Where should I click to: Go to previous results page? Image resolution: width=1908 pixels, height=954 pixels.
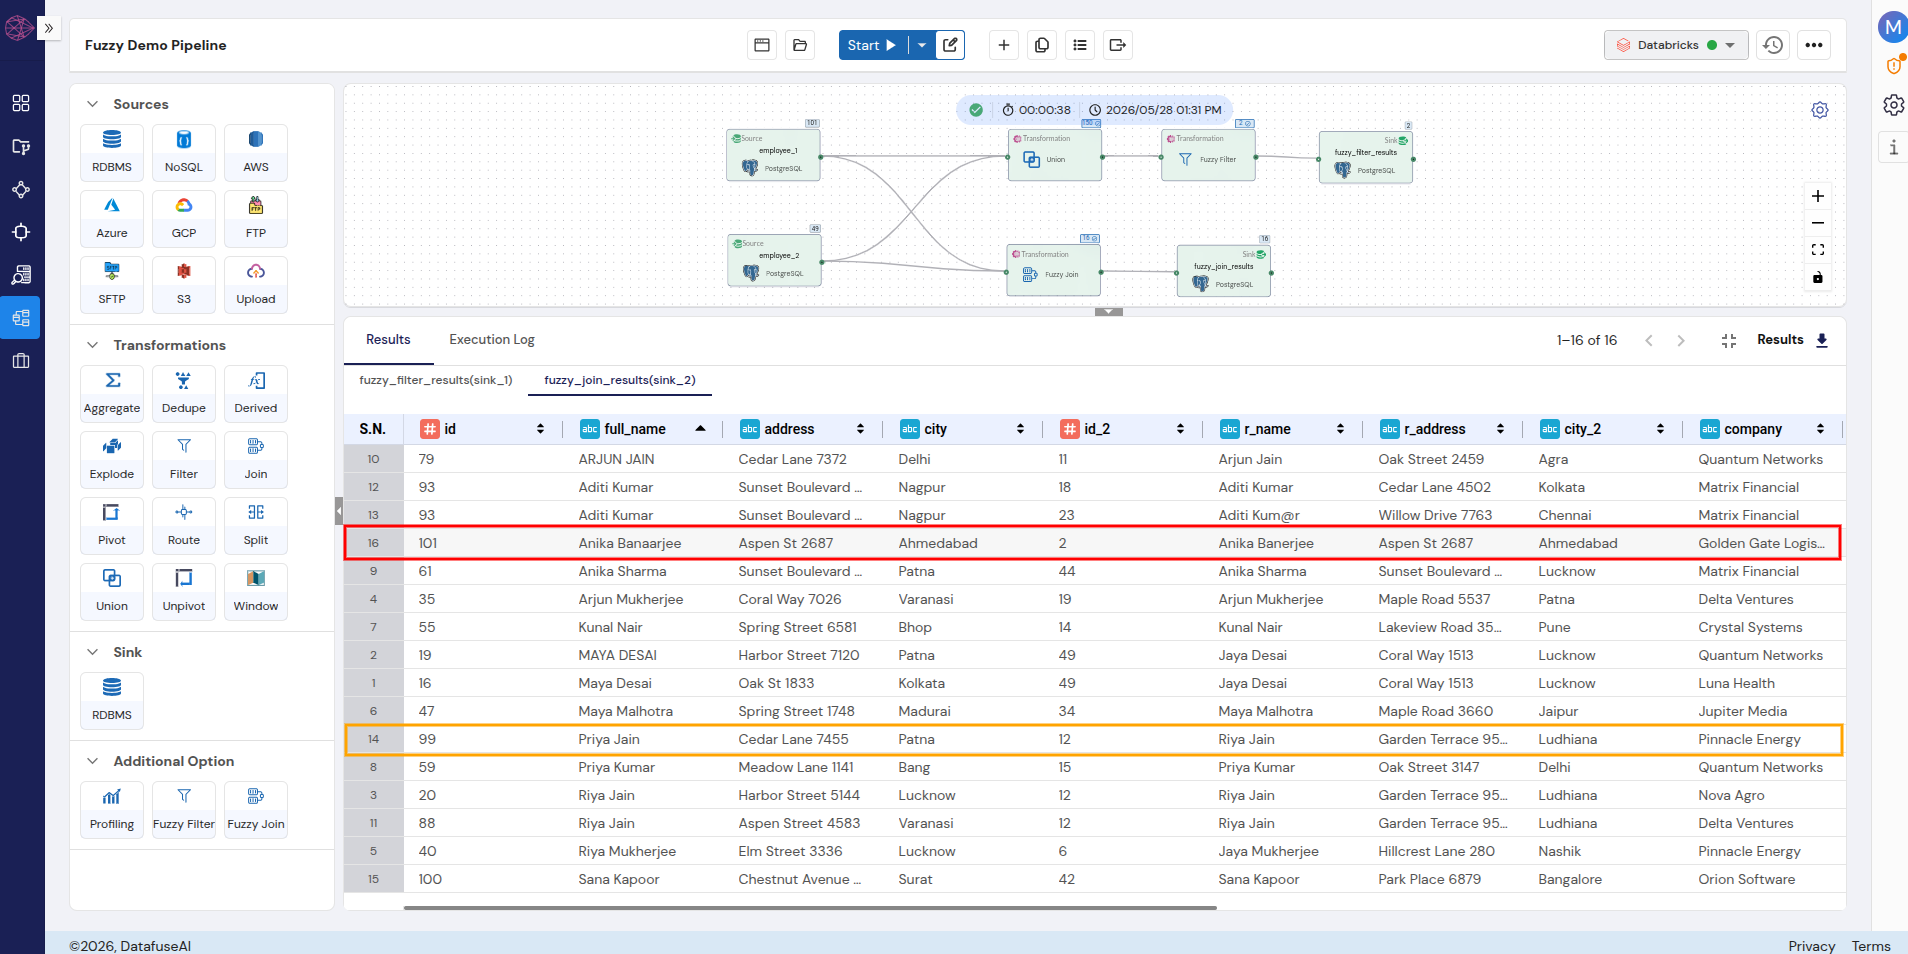(x=1649, y=341)
